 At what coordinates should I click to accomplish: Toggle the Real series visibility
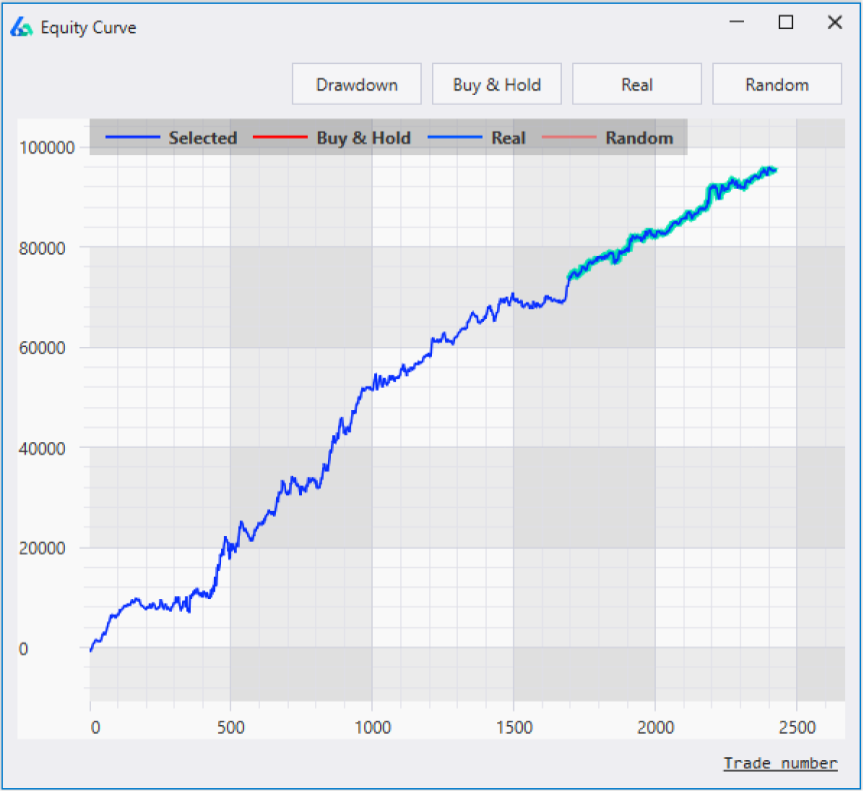pyautogui.click(x=511, y=138)
